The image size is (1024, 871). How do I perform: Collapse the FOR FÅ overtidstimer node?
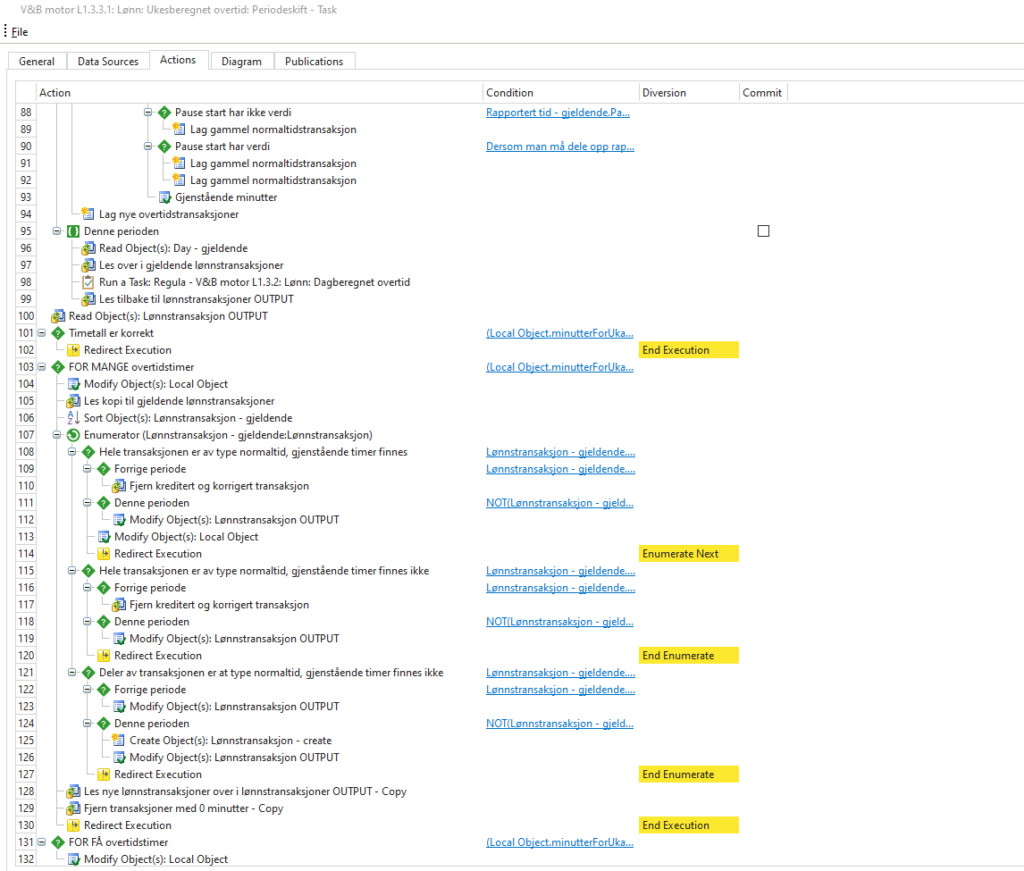click(x=42, y=843)
